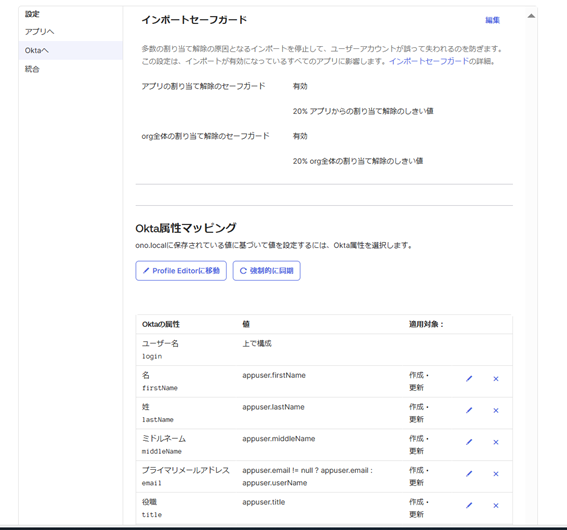Image resolution: width=567 pixels, height=530 pixels.
Task: Delete the title attribute mapping
Action: pyautogui.click(x=496, y=505)
